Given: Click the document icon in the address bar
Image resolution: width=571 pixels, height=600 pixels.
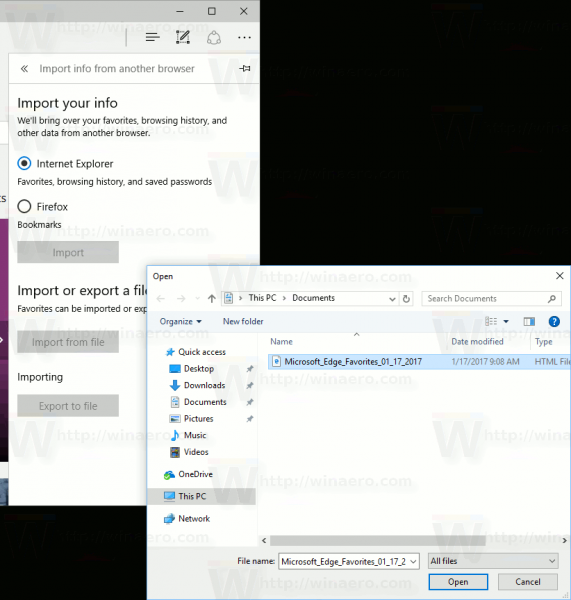Looking at the screenshot, I should (228, 298).
